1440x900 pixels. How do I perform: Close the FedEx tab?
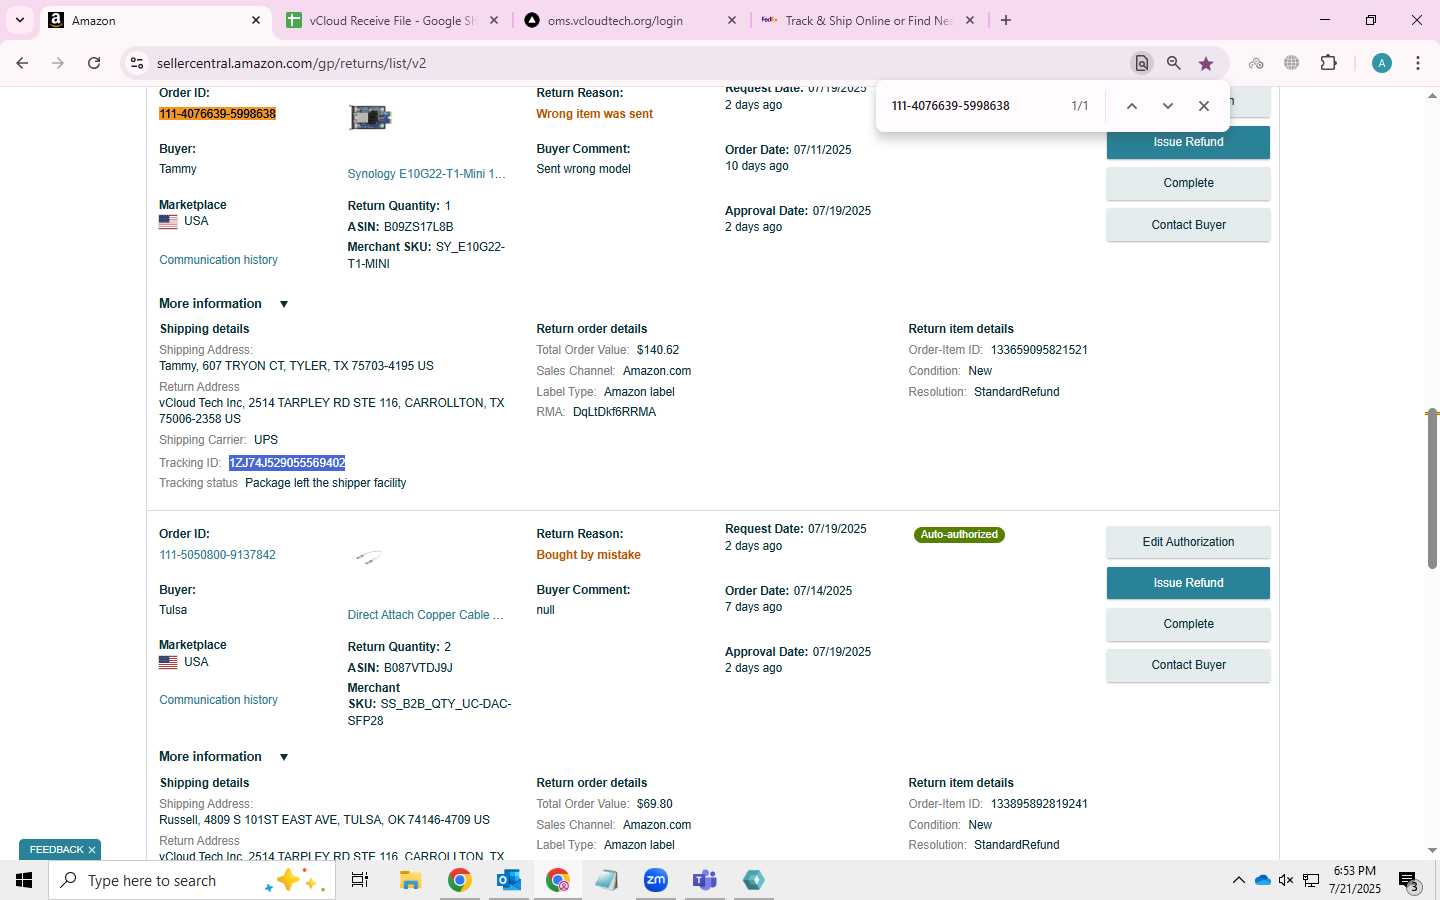970,20
